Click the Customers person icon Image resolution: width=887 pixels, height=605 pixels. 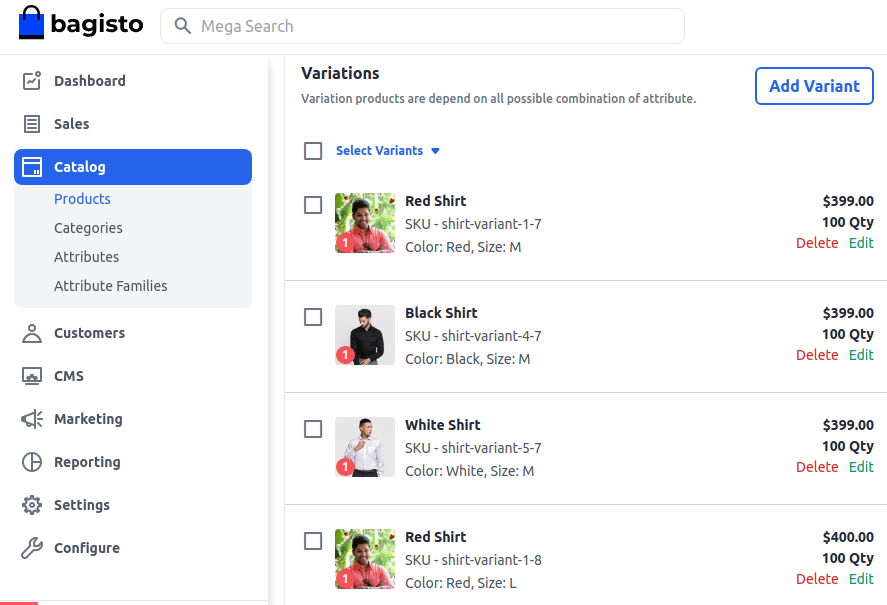click(x=32, y=333)
